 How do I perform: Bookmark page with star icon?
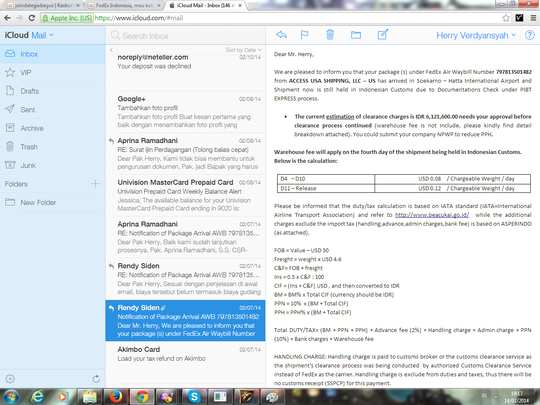tap(506, 18)
